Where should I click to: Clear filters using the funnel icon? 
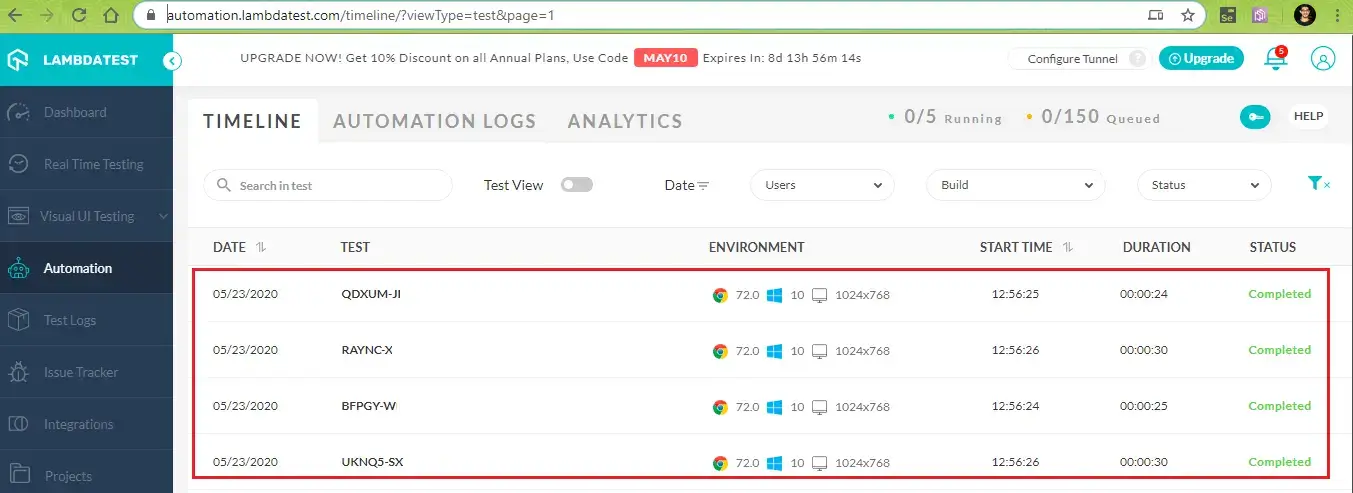(1318, 184)
